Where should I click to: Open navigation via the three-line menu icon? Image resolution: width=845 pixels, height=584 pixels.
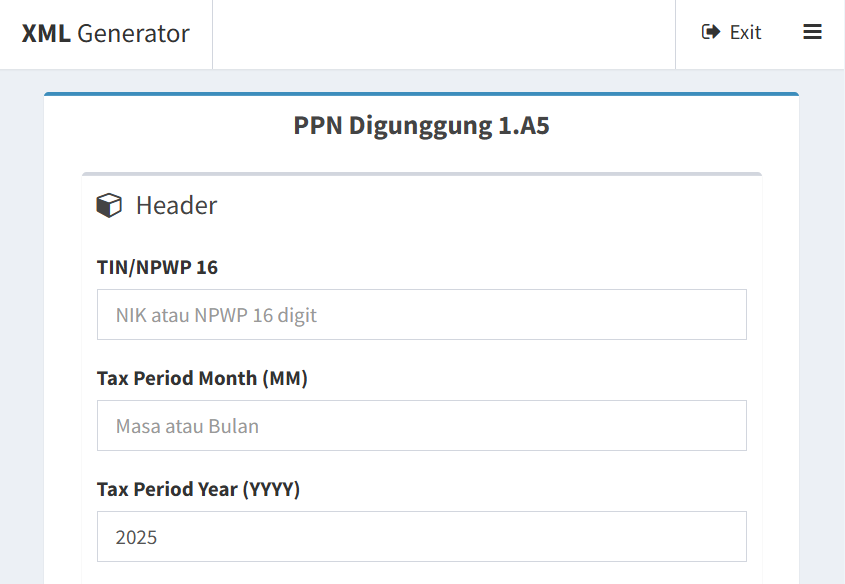[812, 31]
